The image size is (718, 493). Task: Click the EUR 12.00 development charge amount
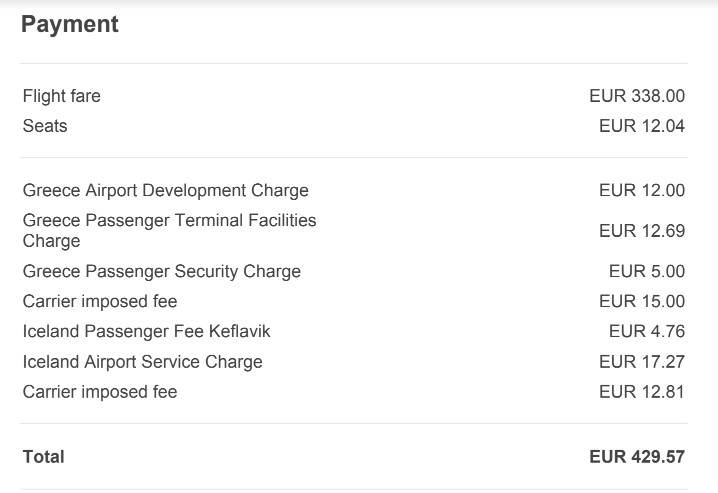pos(642,190)
